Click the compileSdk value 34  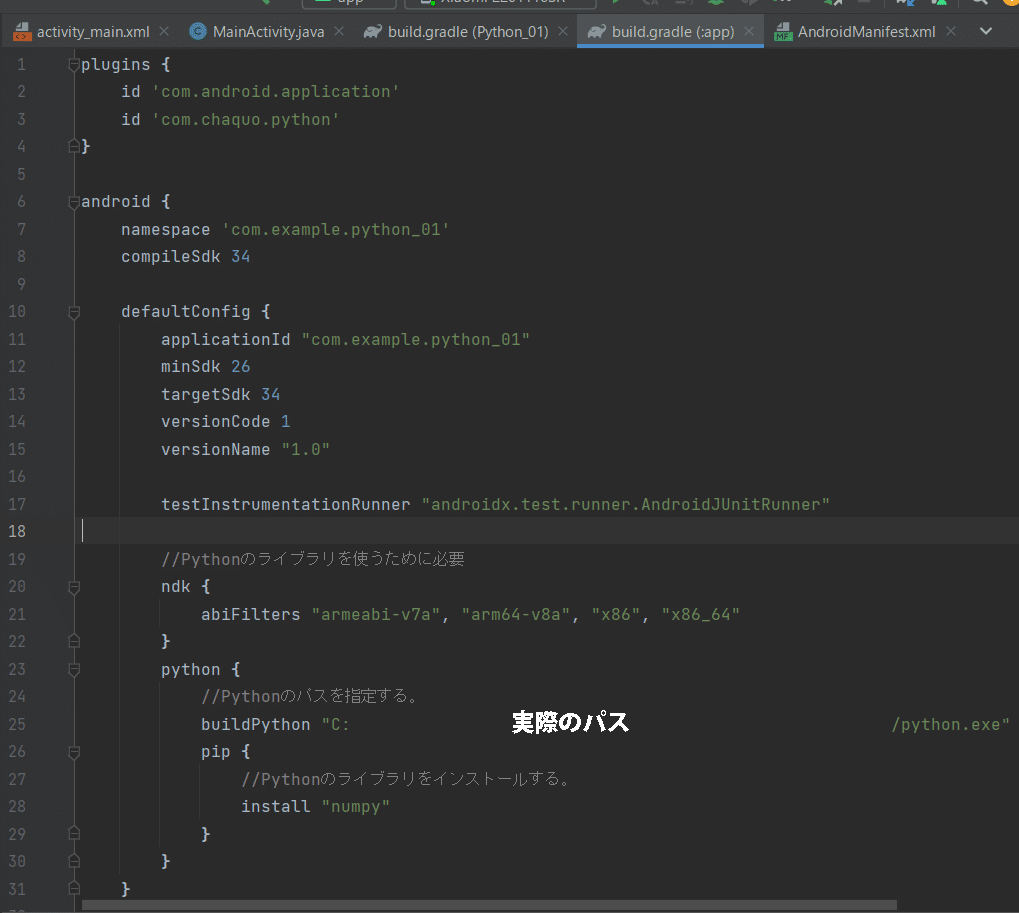pyautogui.click(x=240, y=257)
